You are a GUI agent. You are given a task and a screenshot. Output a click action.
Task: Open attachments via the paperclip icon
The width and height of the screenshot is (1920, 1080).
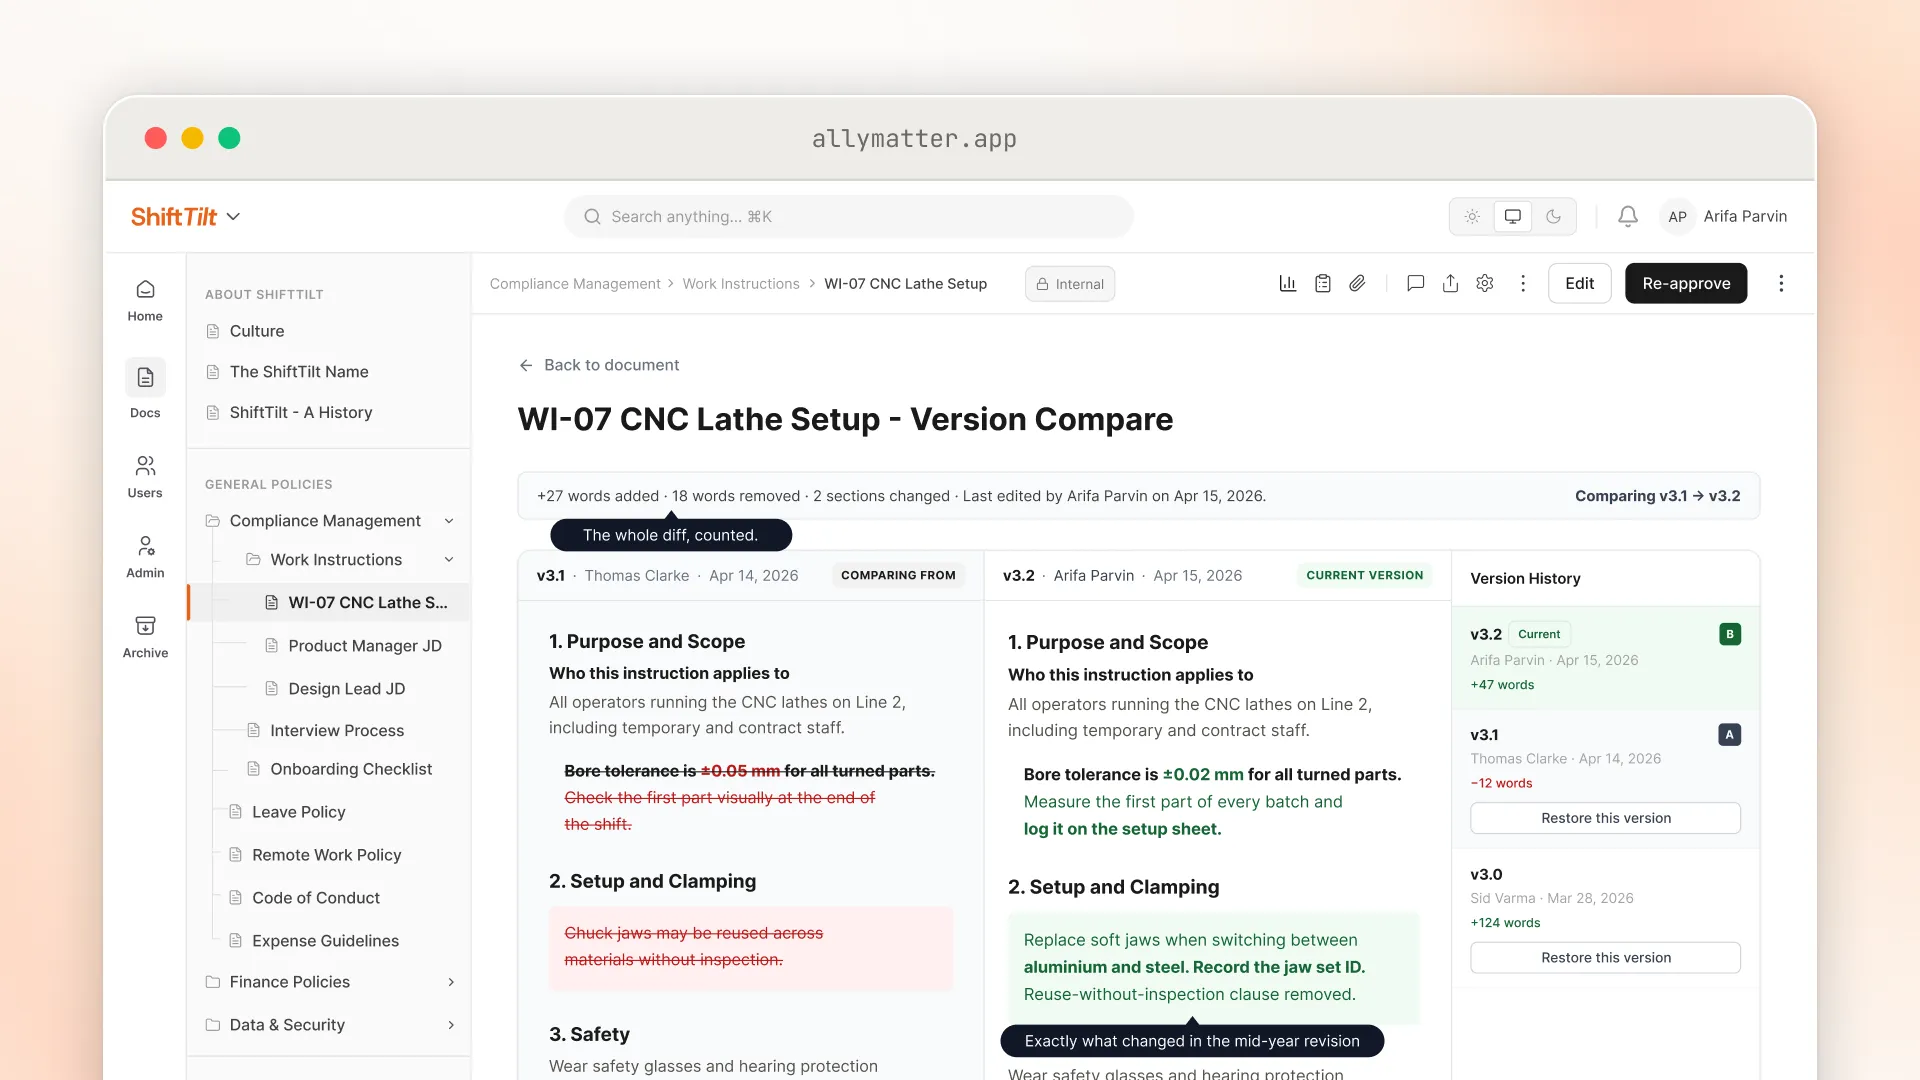pyautogui.click(x=1357, y=284)
